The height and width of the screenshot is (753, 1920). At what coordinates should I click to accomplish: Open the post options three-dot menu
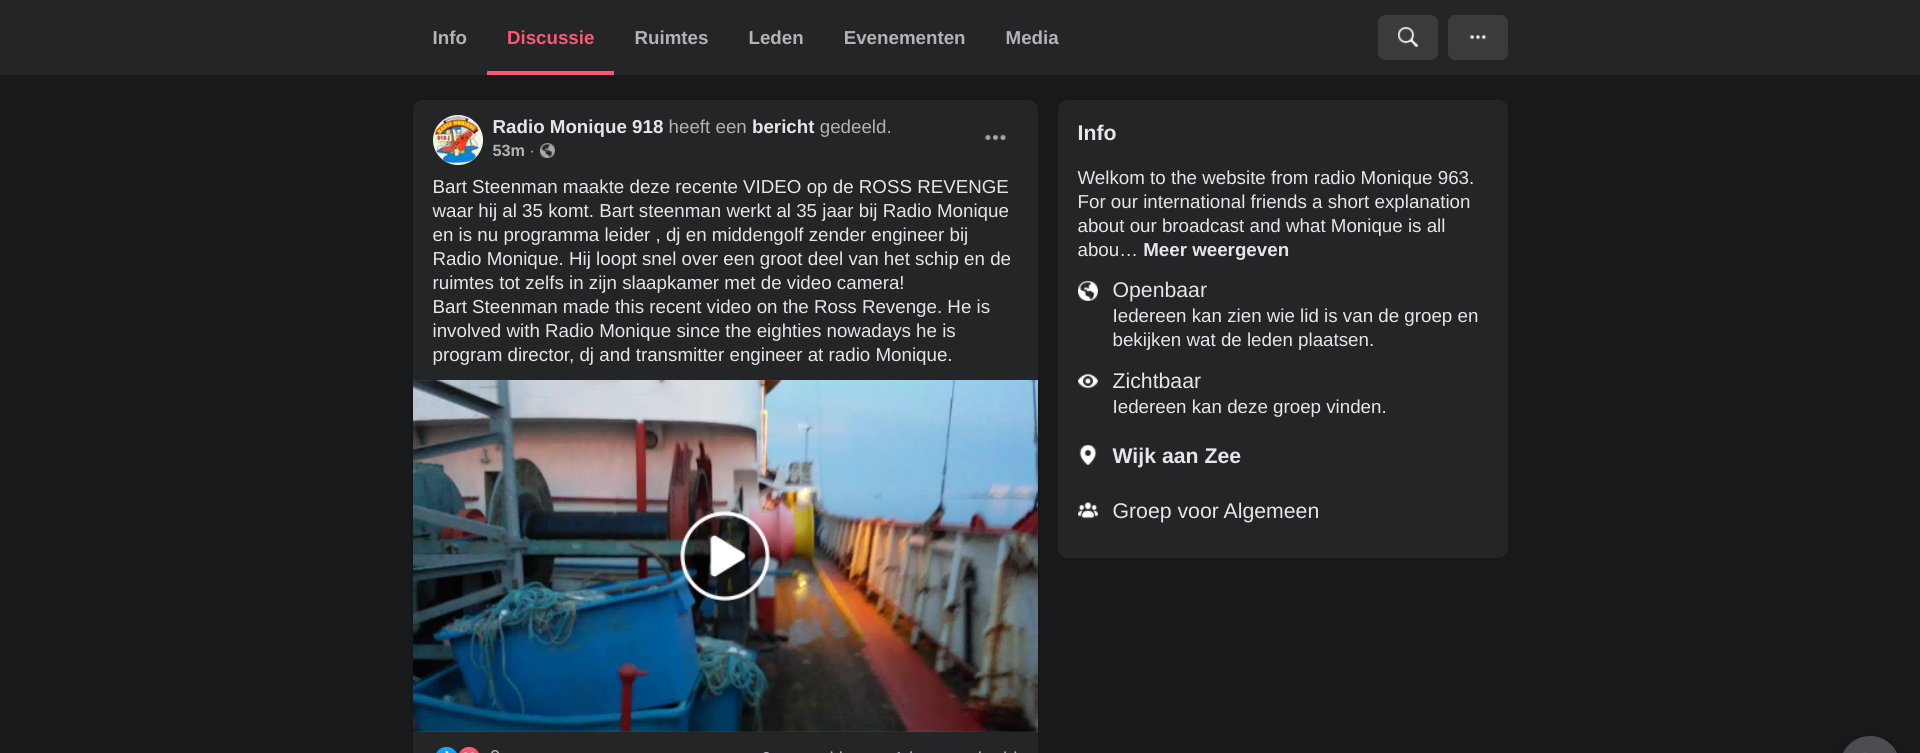coord(995,138)
